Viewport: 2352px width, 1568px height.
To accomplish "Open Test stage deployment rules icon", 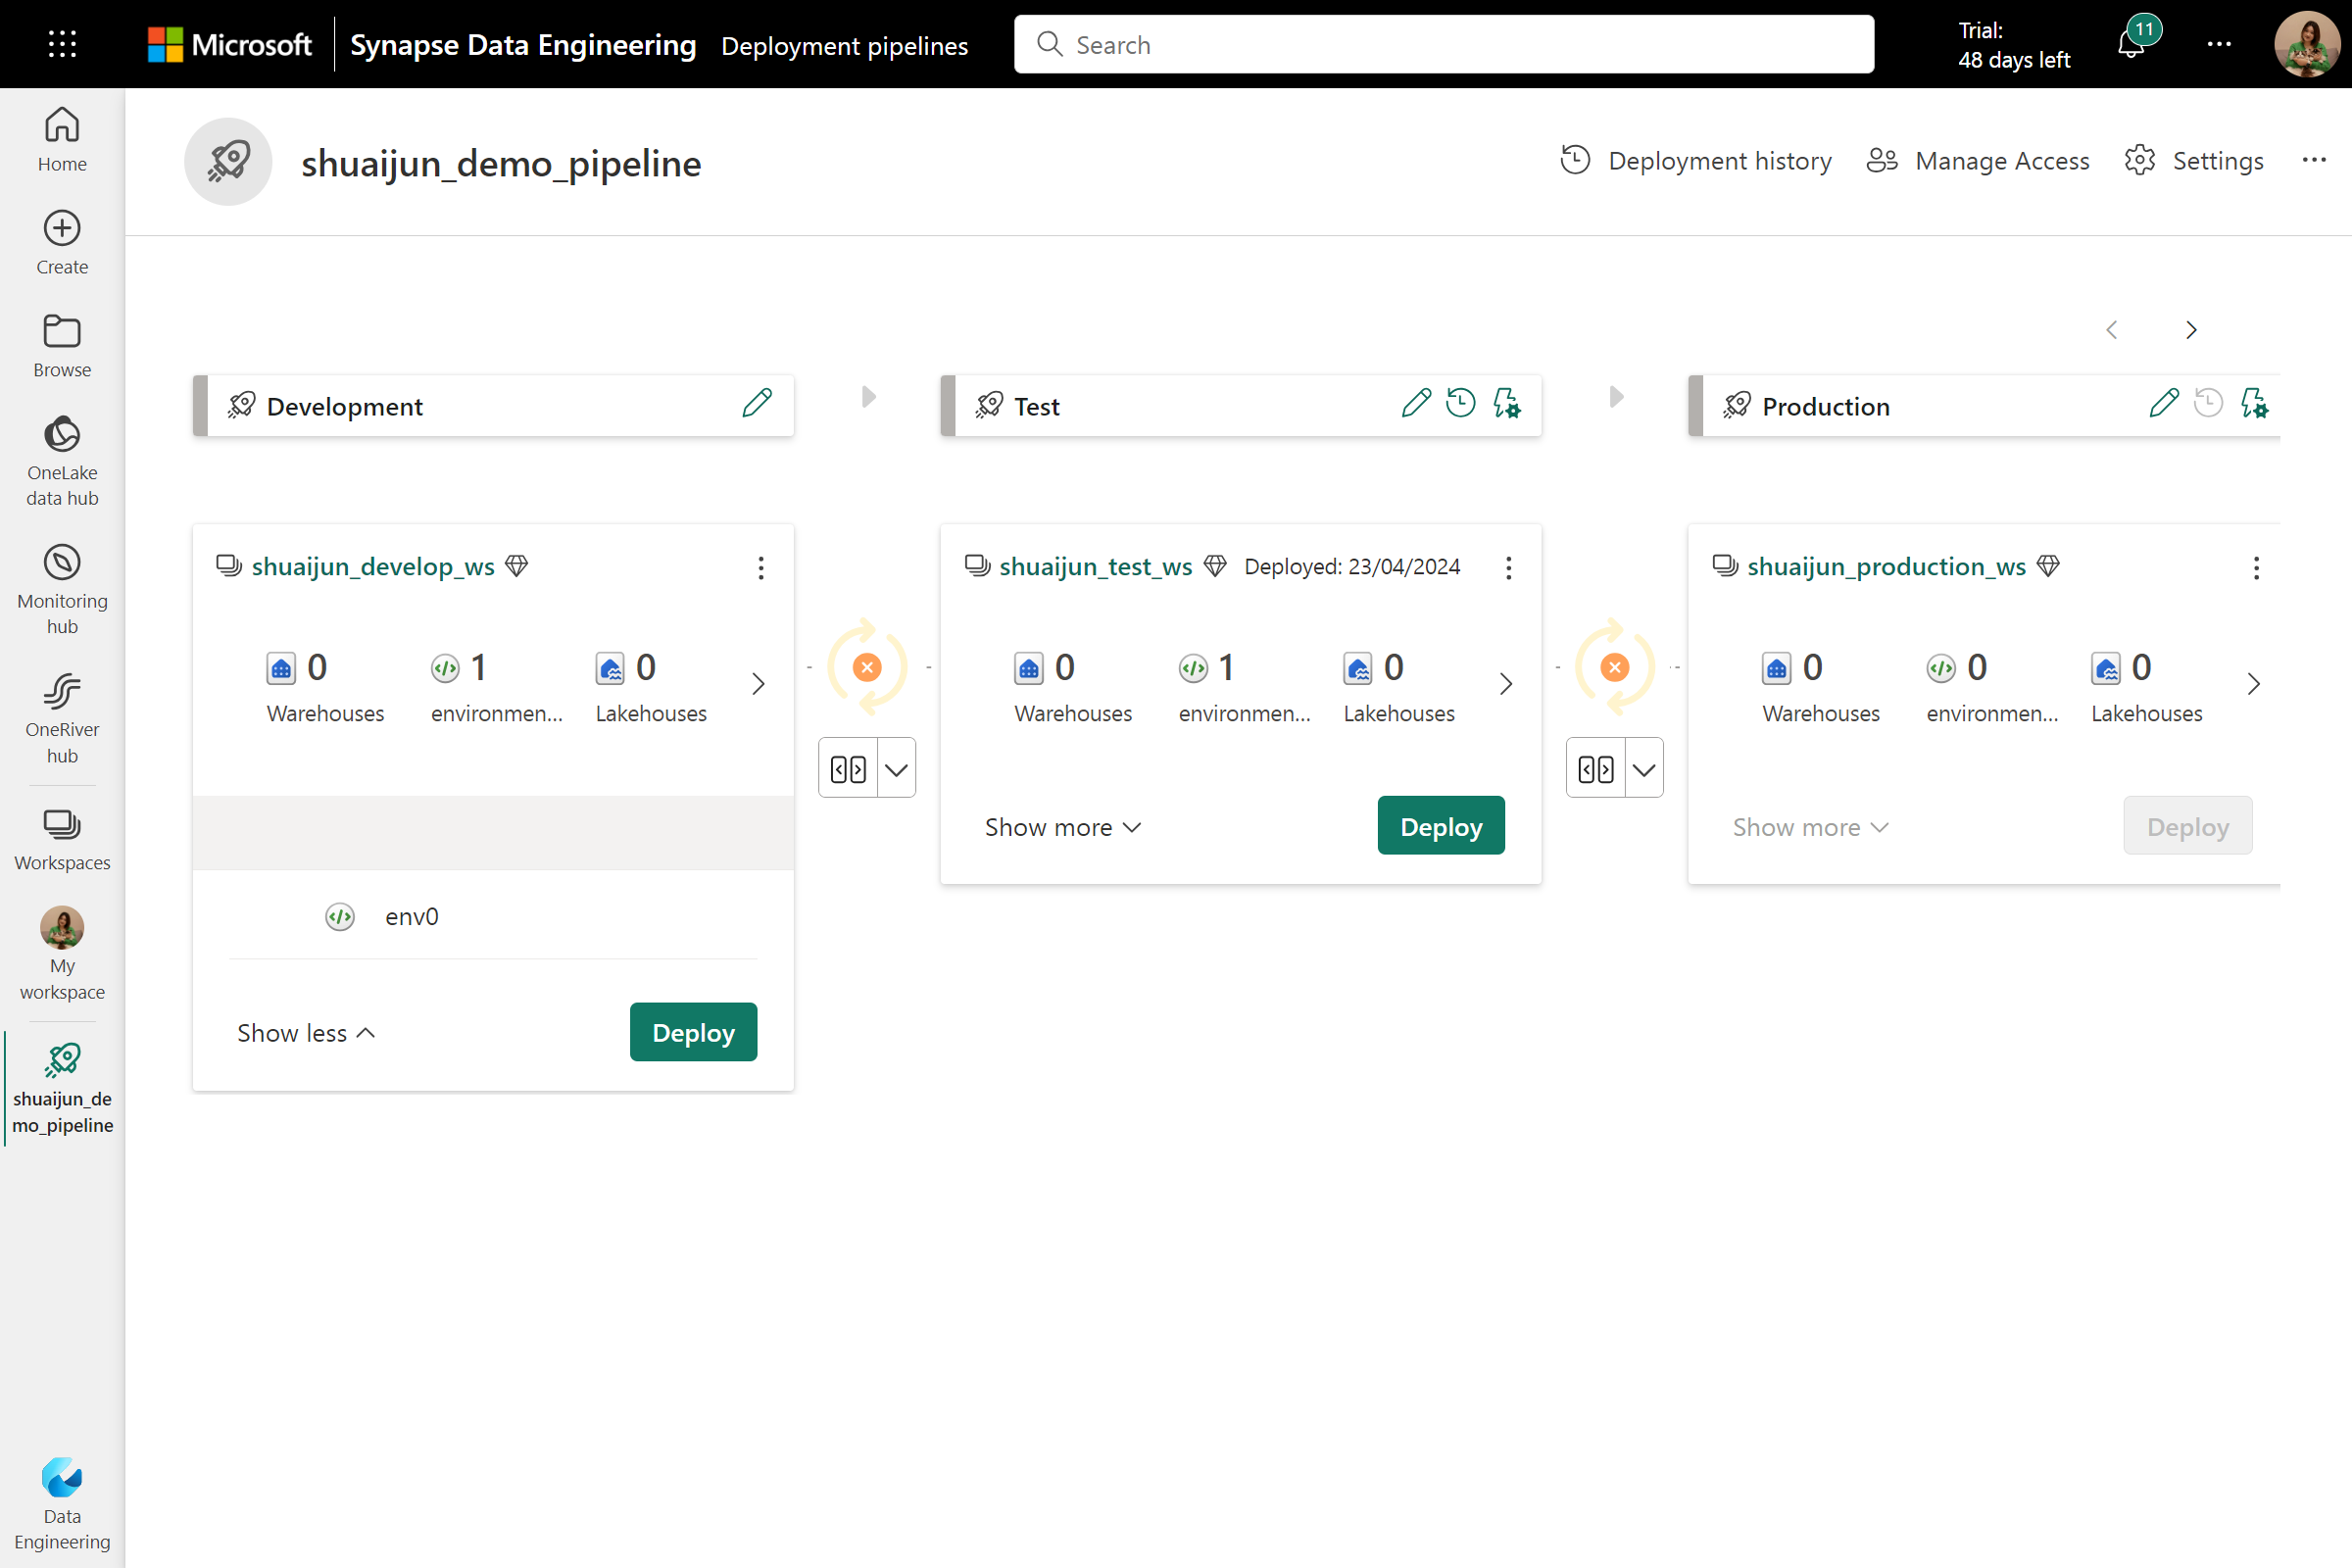I will [1507, 403].
